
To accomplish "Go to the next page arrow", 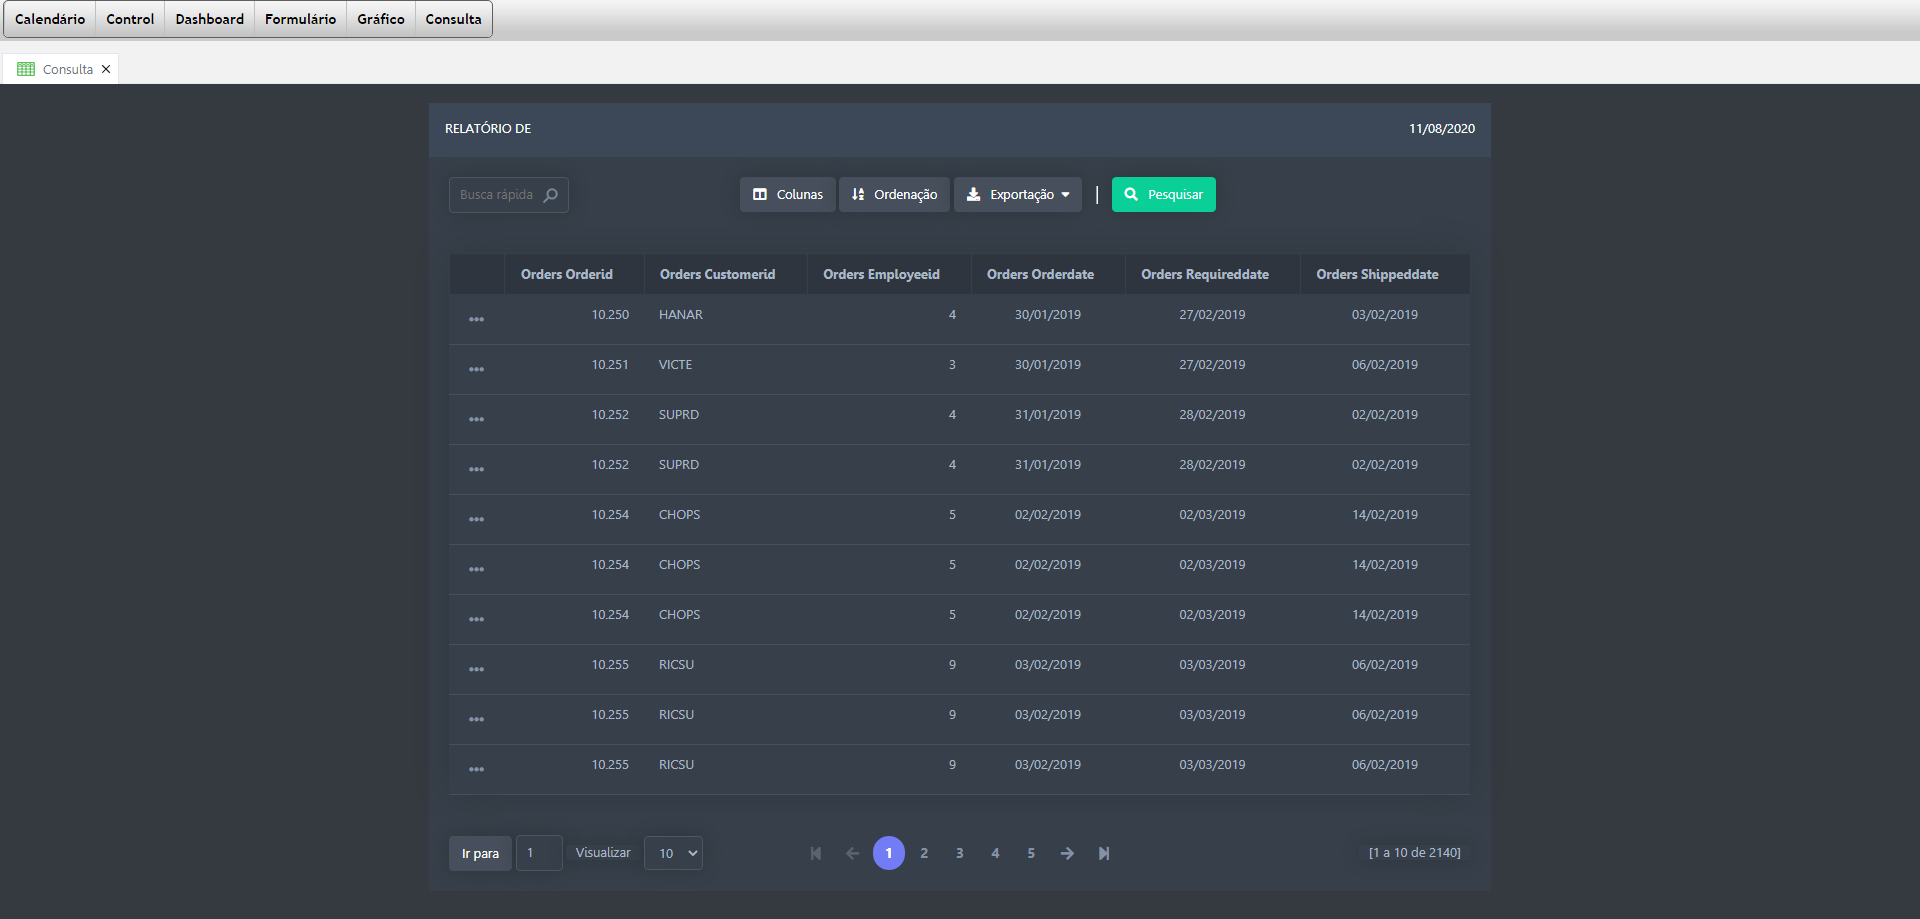I will (1067, 853).
